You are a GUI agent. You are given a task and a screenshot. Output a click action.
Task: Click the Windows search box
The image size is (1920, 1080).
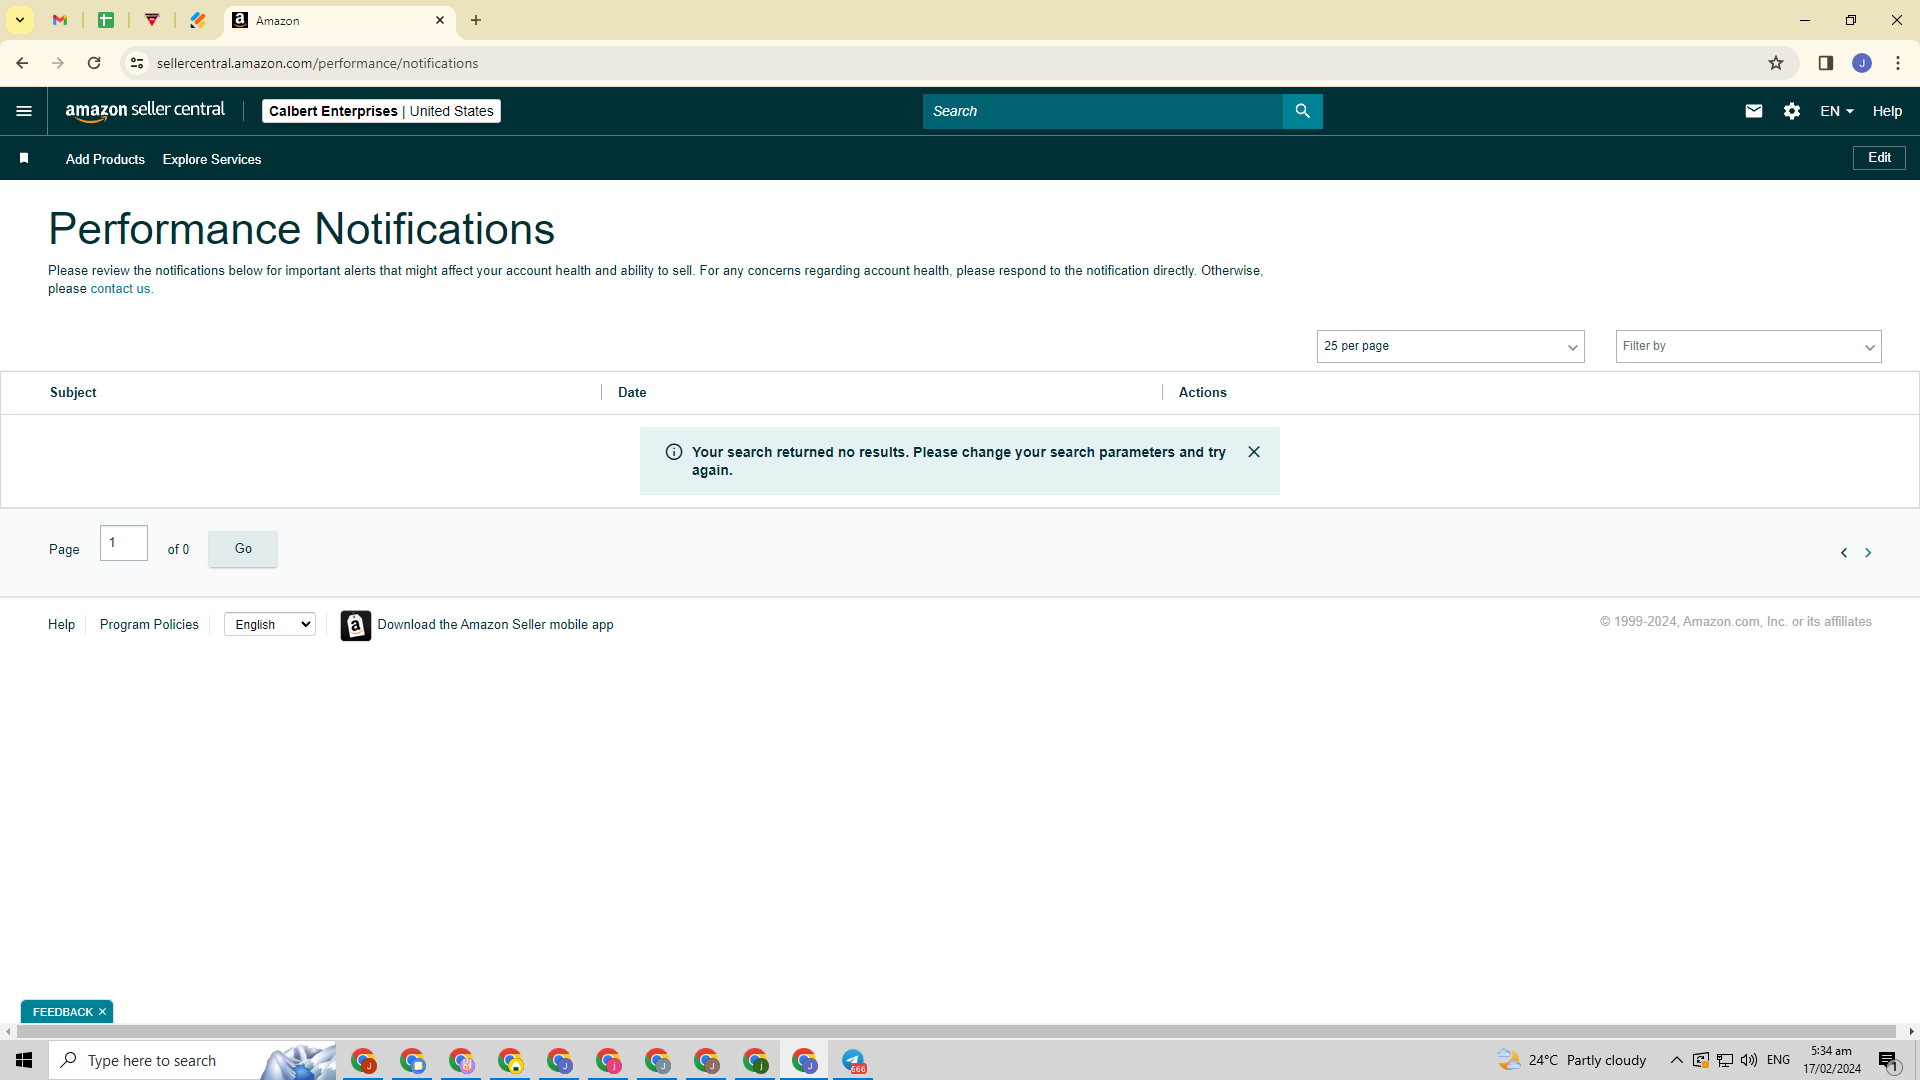pos(190,1060)
